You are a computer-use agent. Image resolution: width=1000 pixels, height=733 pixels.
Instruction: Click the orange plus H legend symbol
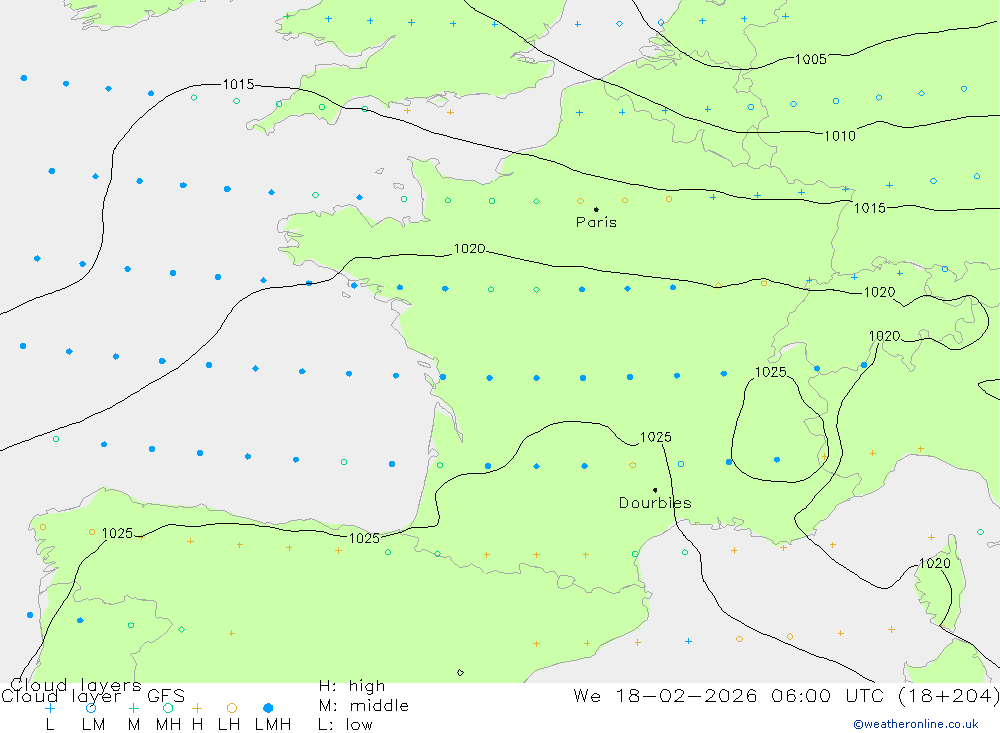(197, 708)
